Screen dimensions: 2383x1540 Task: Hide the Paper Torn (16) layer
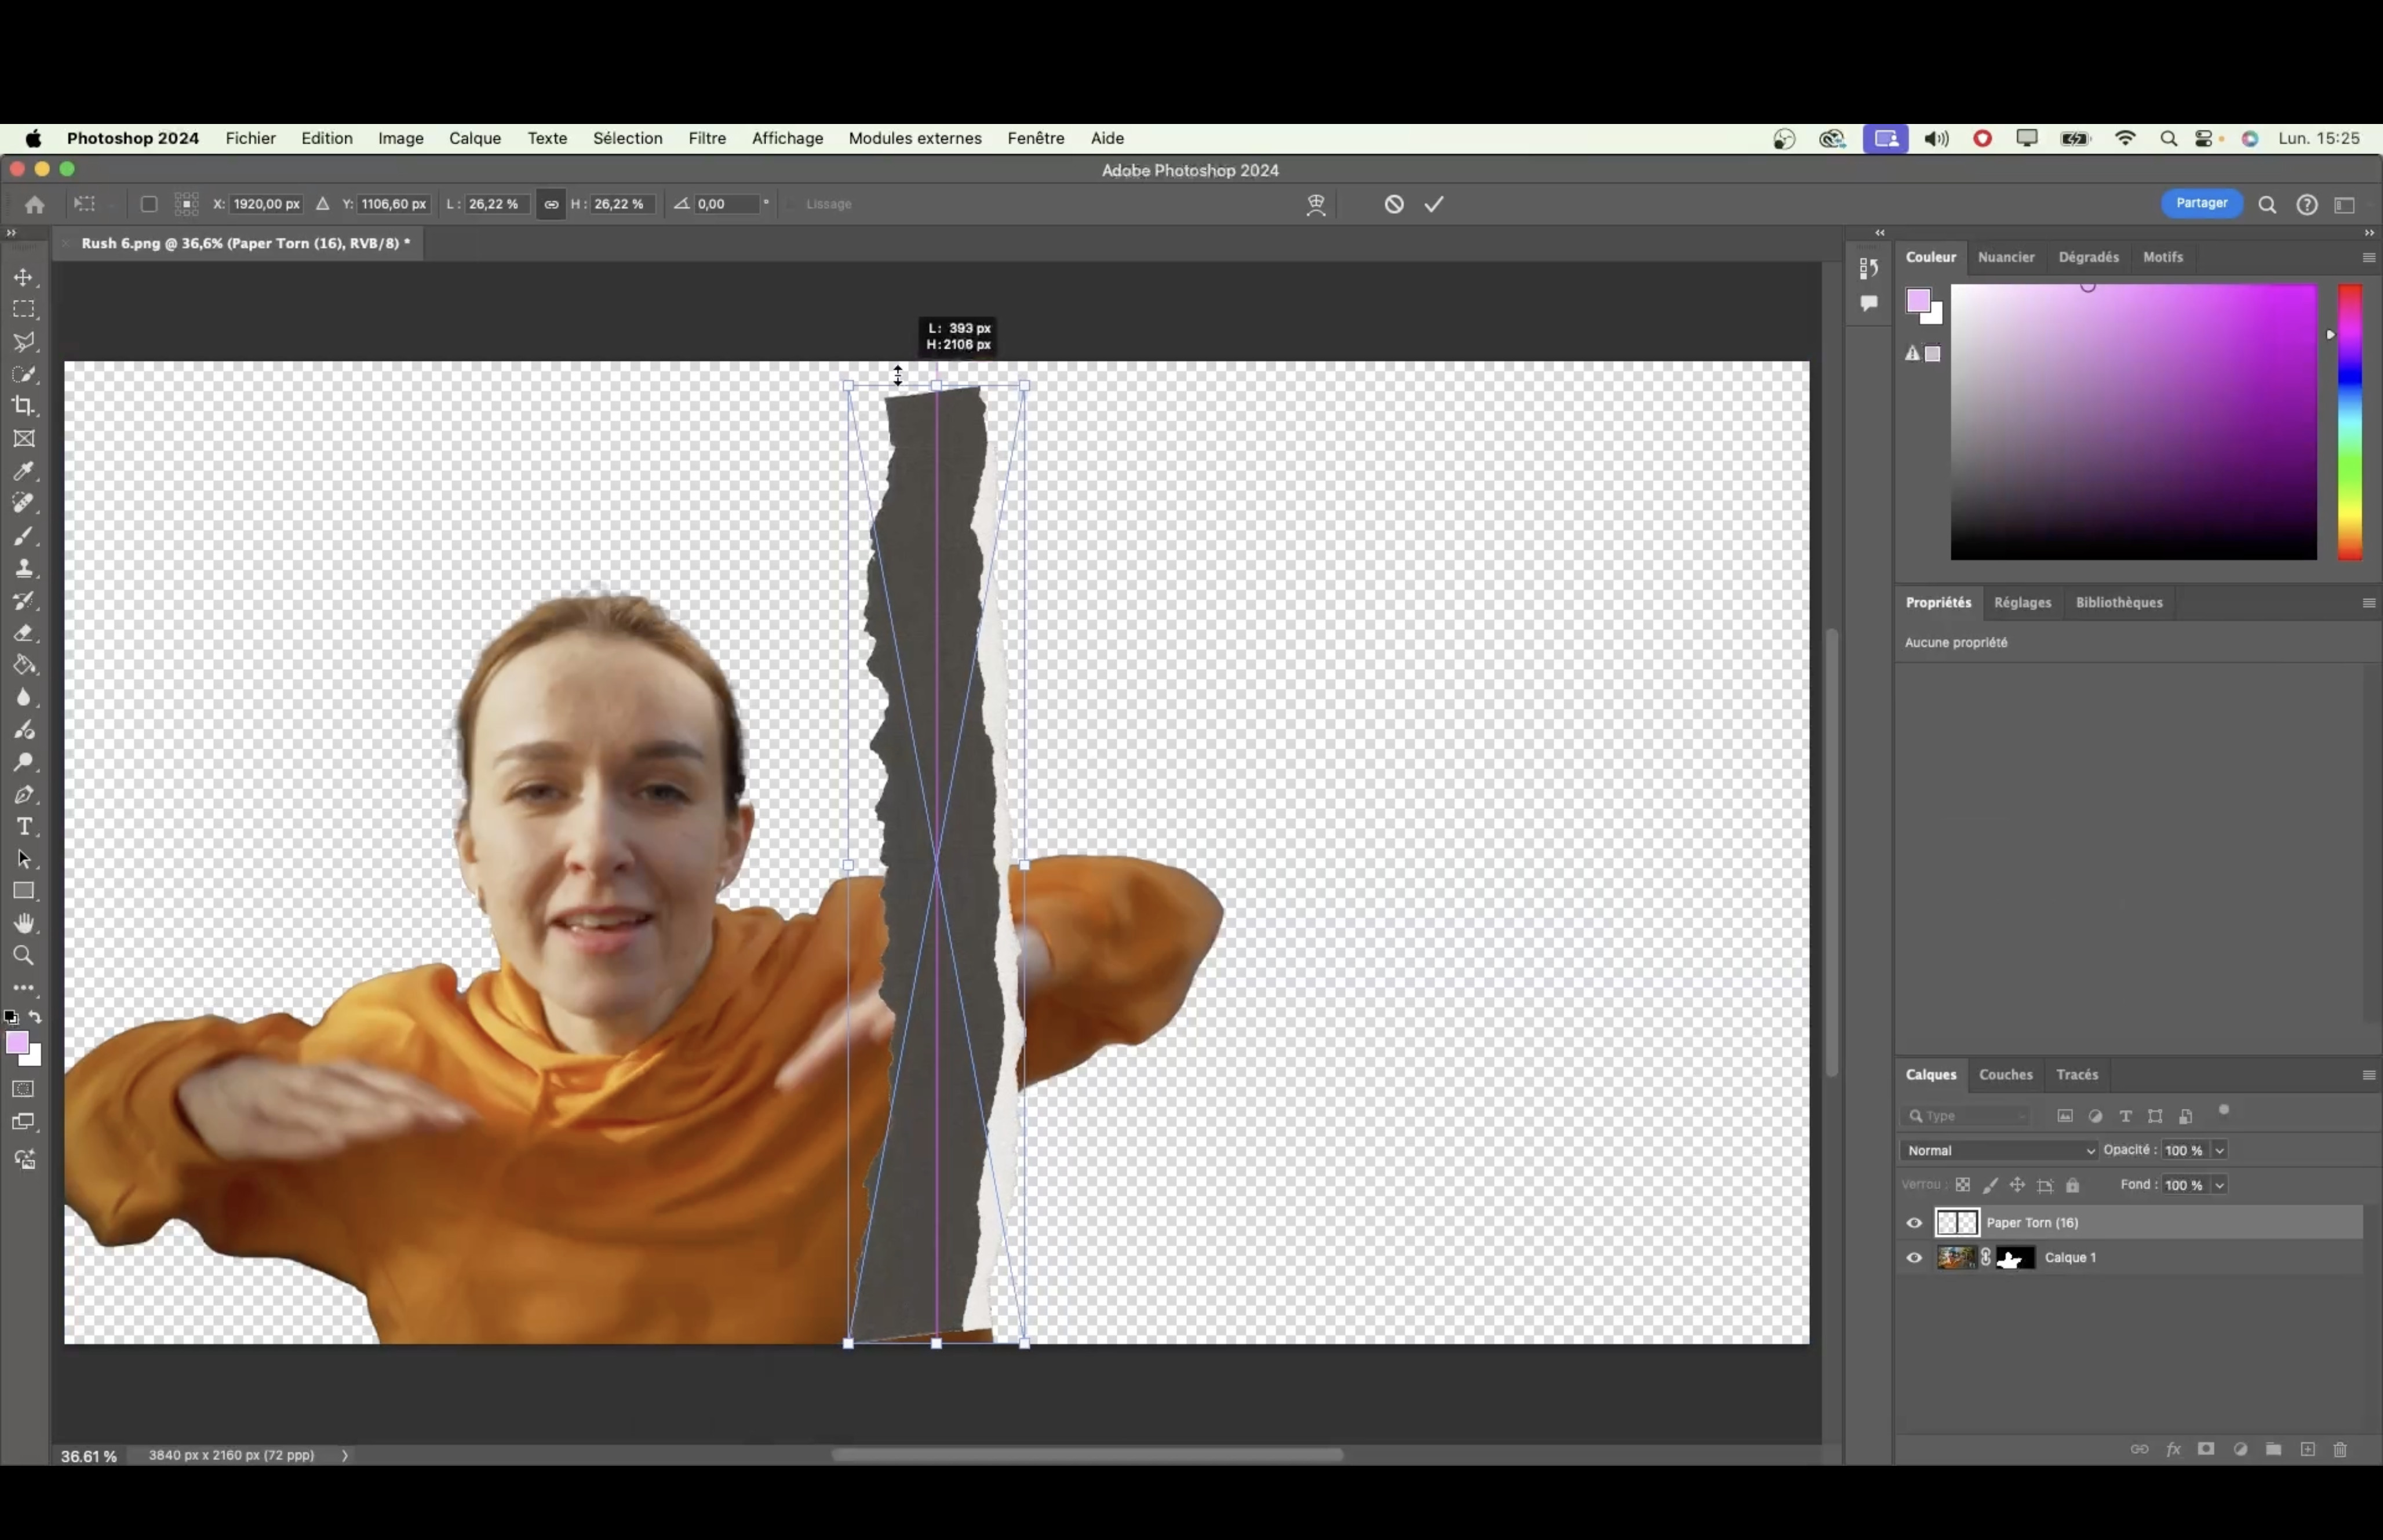[1914, 1222]
